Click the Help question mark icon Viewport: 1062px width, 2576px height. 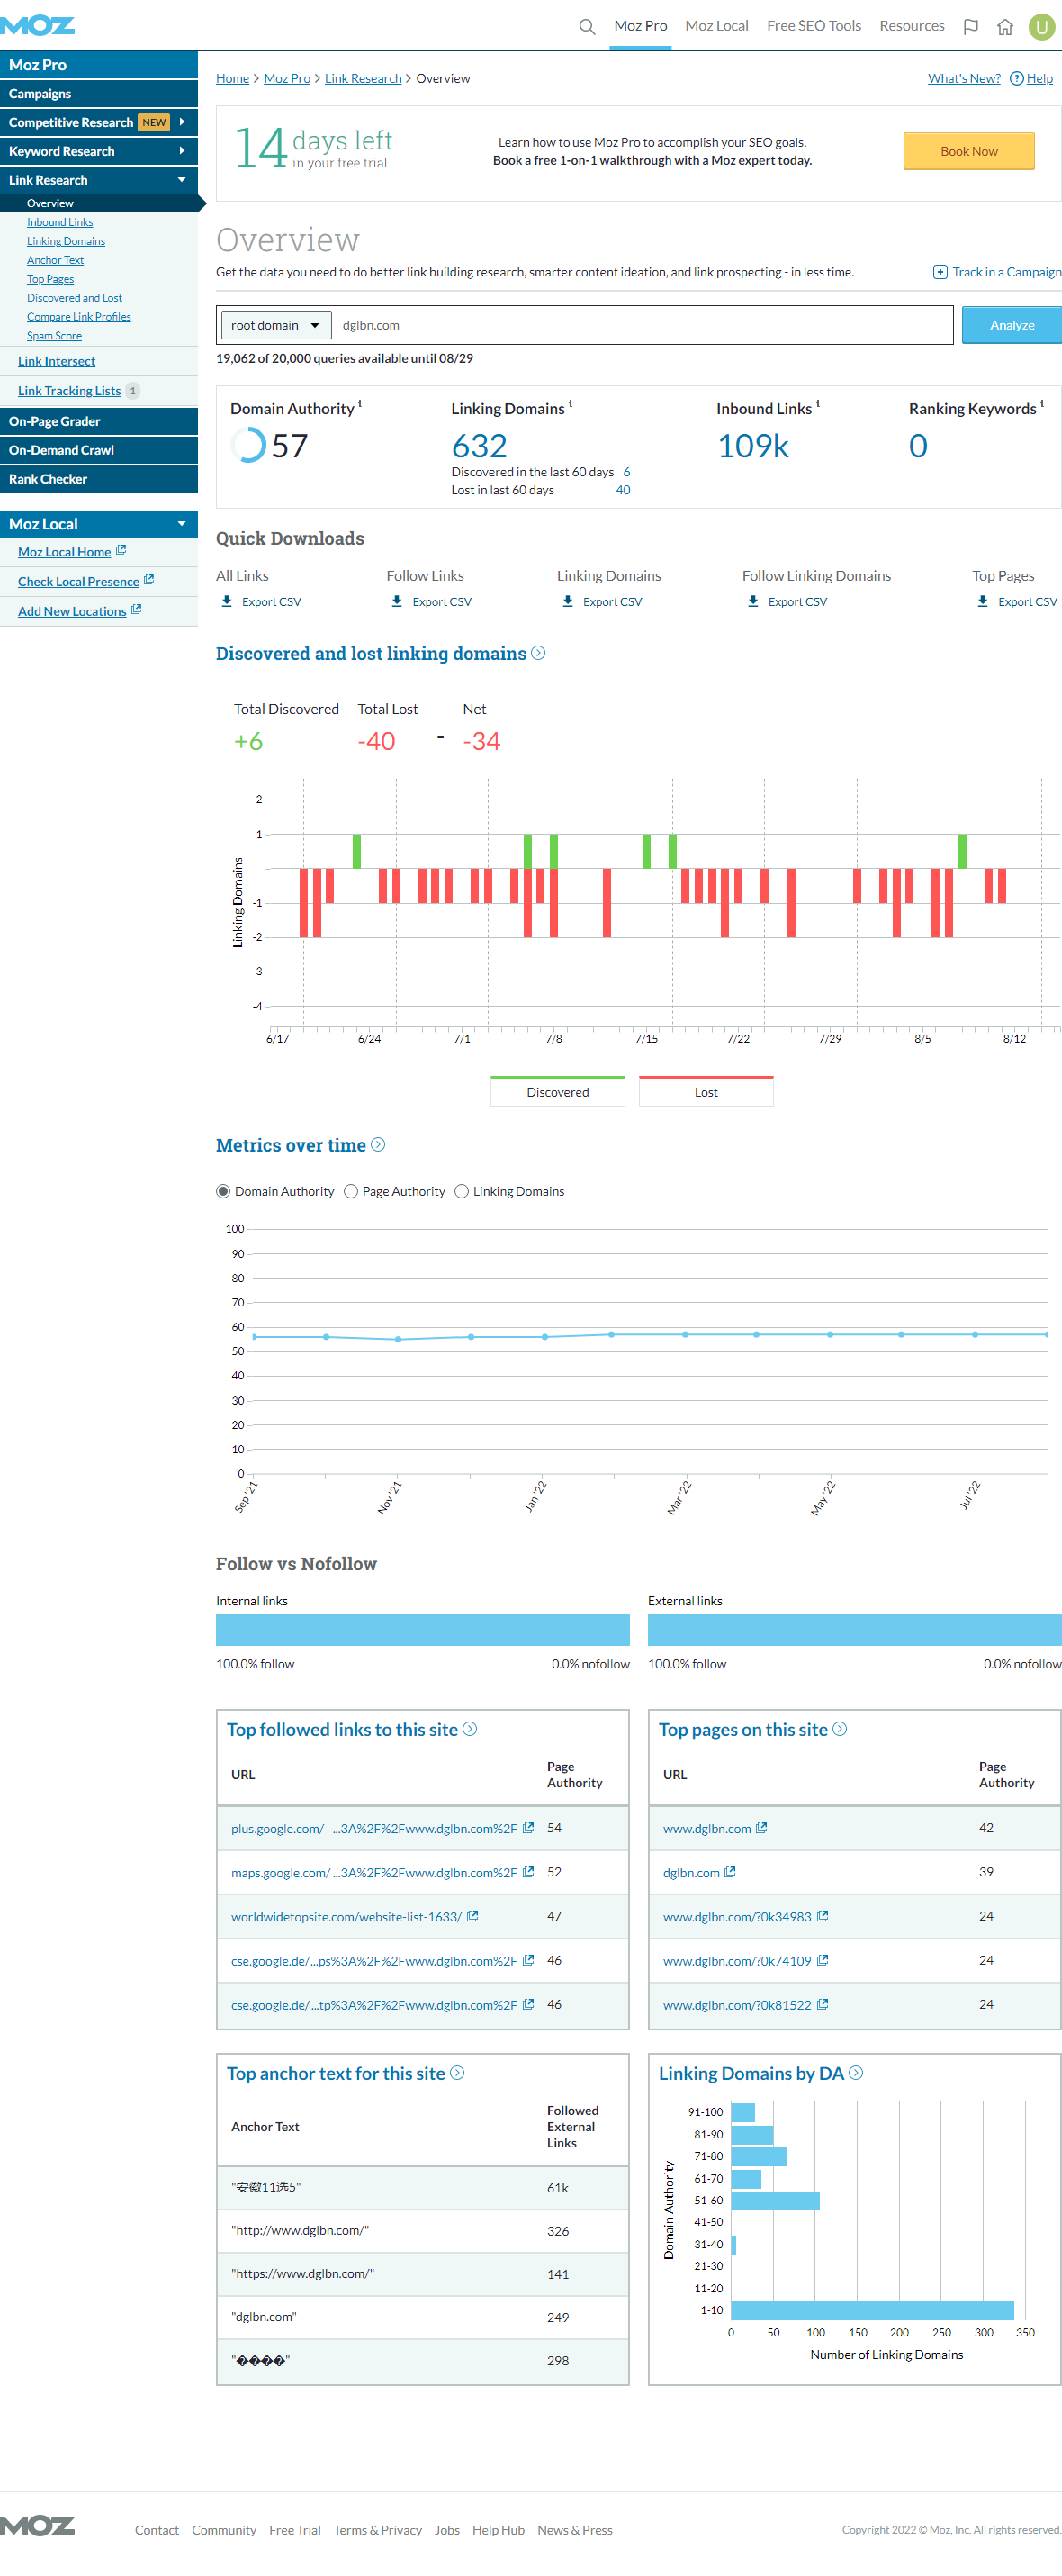pyautogui.click(x=1016, y=78)
